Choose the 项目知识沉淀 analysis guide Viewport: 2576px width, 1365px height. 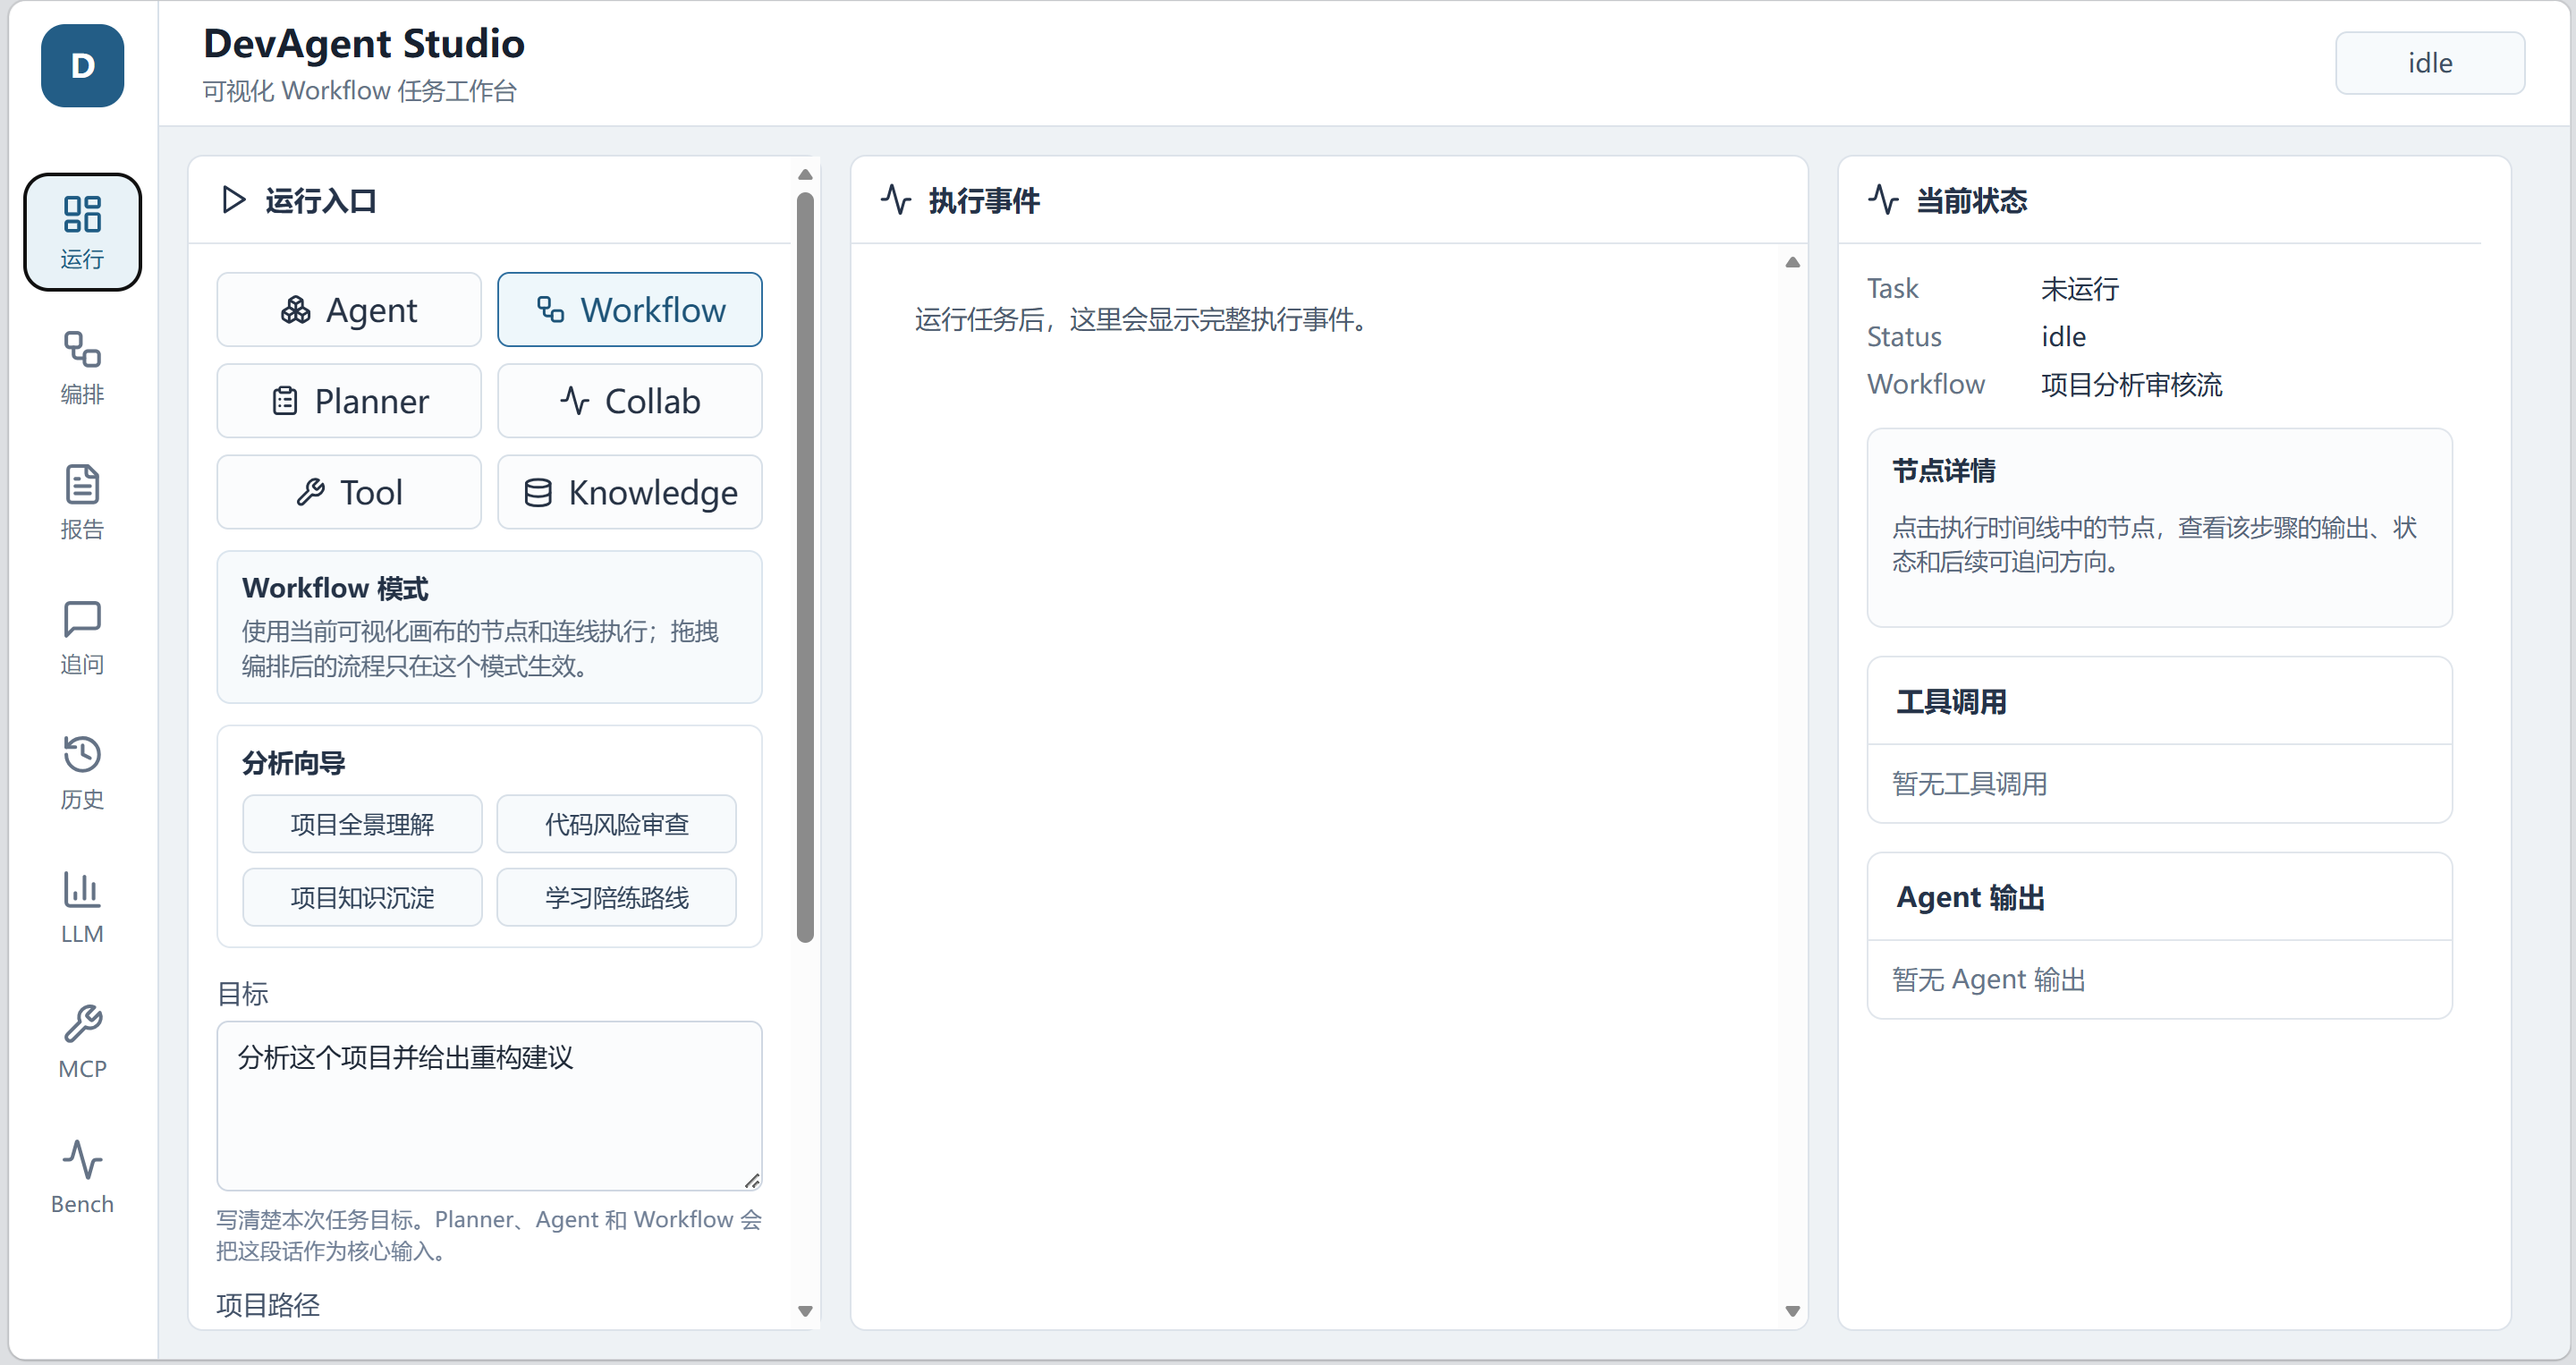point(362,897)
